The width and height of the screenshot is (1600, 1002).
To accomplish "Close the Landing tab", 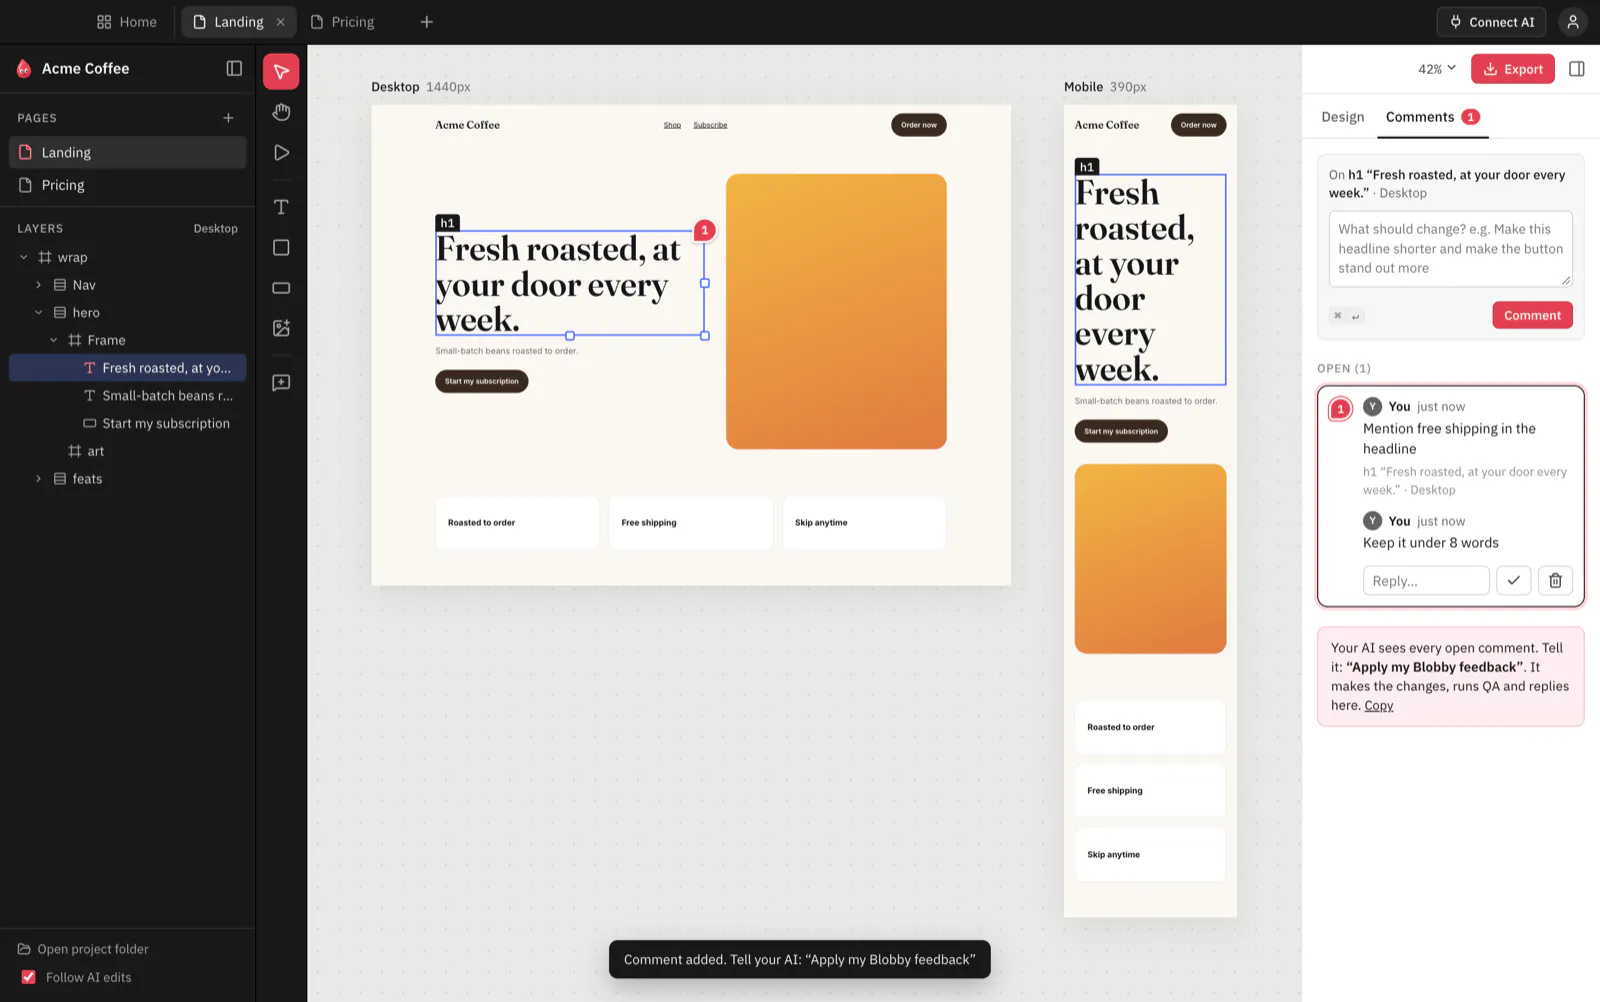I will [x=281, y=22].
